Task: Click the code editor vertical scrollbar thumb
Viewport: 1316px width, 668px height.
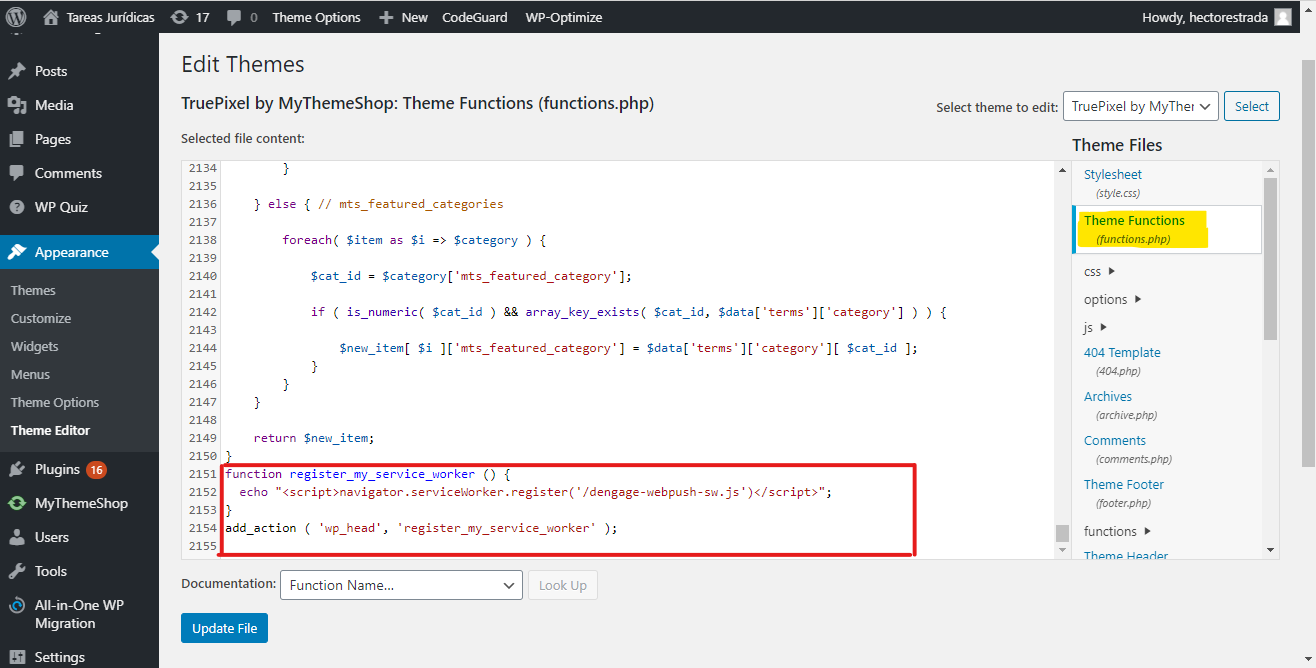Action: 1062,533
